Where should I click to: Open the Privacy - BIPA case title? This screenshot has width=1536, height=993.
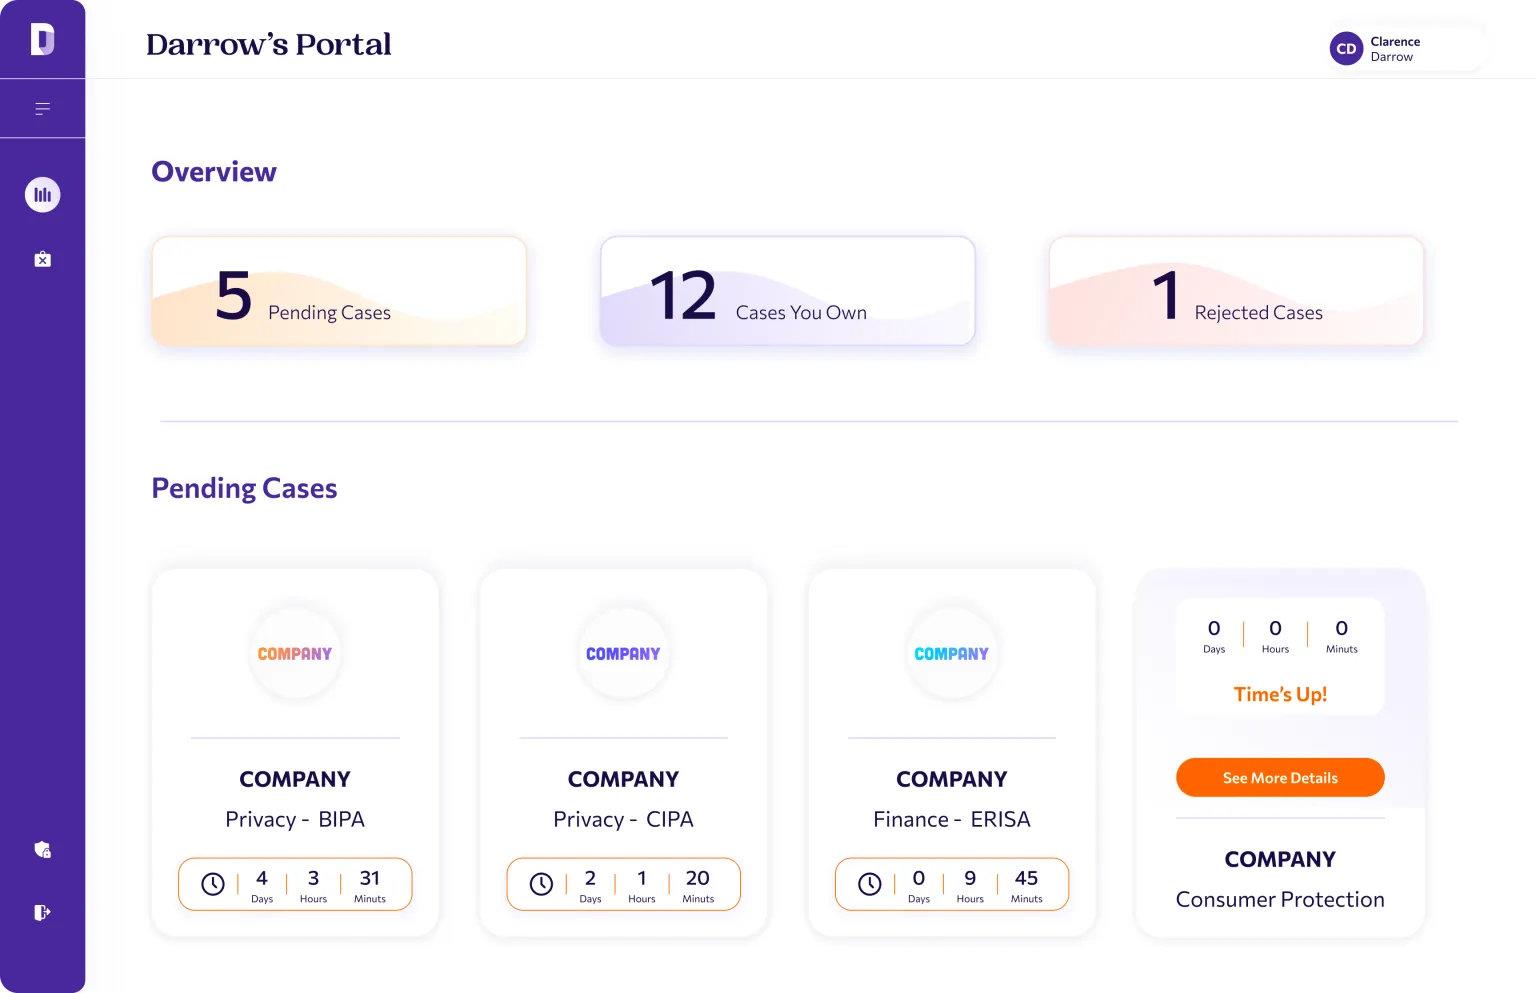pyautogui.click(x=295, y=819)
